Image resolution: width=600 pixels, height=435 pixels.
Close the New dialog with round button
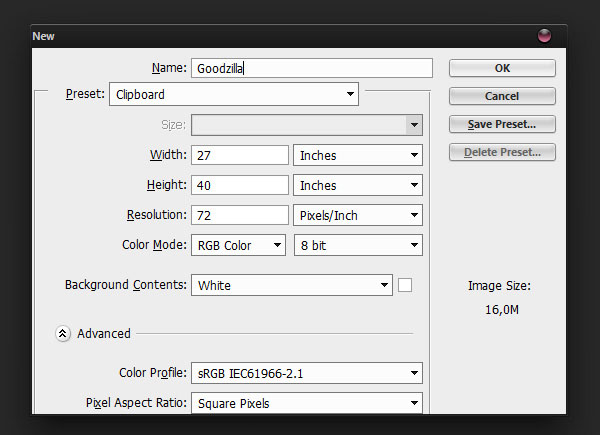point(544,36)
